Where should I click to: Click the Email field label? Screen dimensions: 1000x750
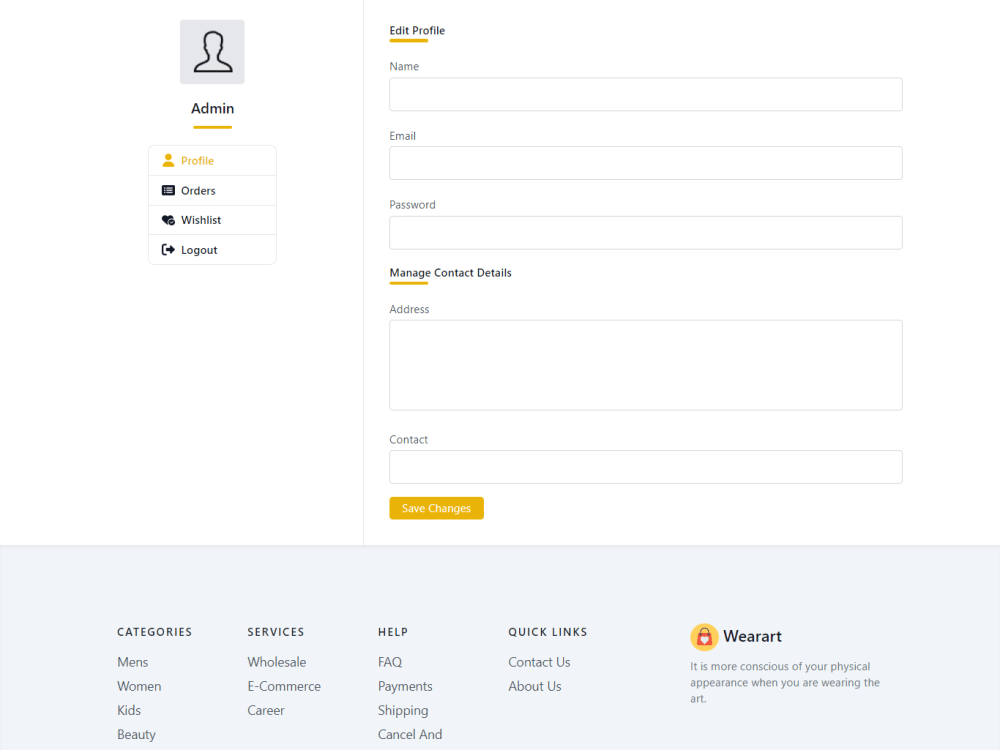(x=402, y=136)
